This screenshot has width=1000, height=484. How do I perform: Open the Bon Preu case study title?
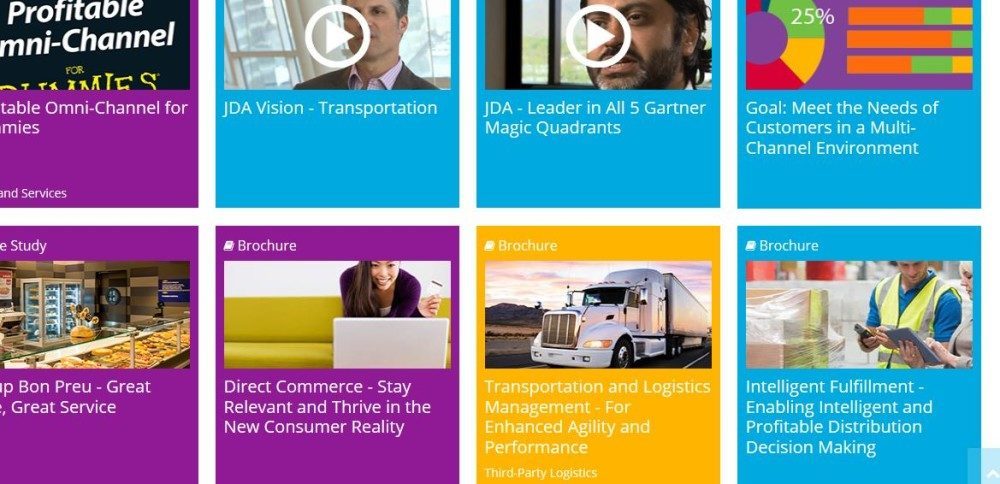[75, 397]
